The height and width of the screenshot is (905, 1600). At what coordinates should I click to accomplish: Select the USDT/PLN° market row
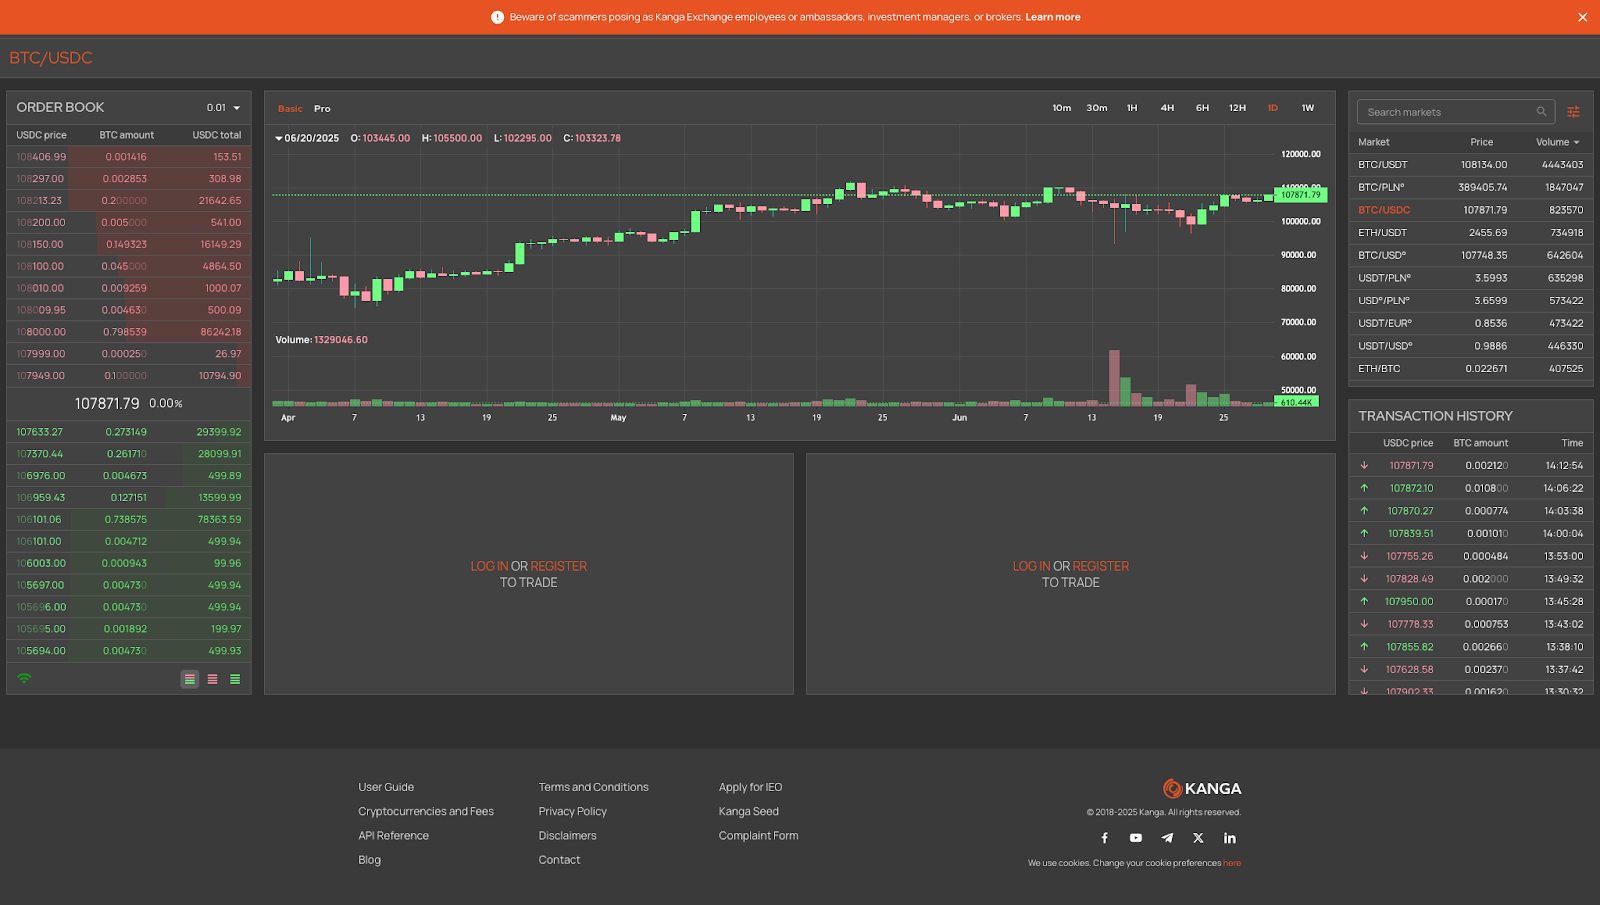[x=1470, y=278]
